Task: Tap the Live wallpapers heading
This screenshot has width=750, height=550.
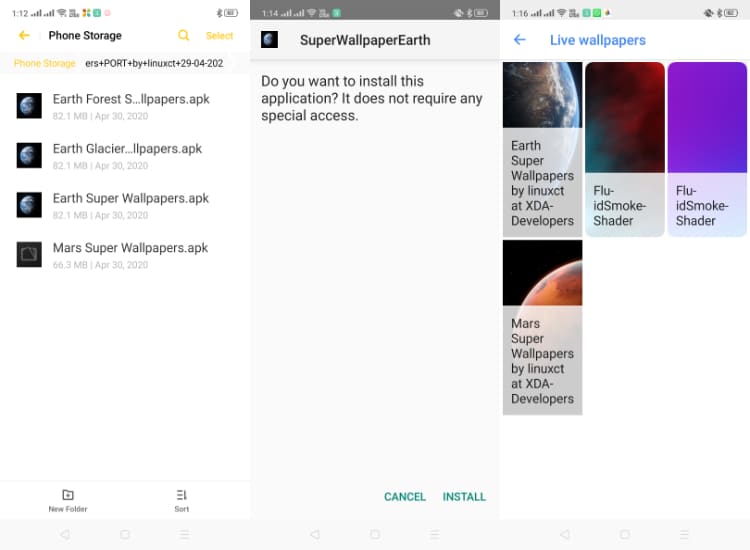Action: [598, 40]
